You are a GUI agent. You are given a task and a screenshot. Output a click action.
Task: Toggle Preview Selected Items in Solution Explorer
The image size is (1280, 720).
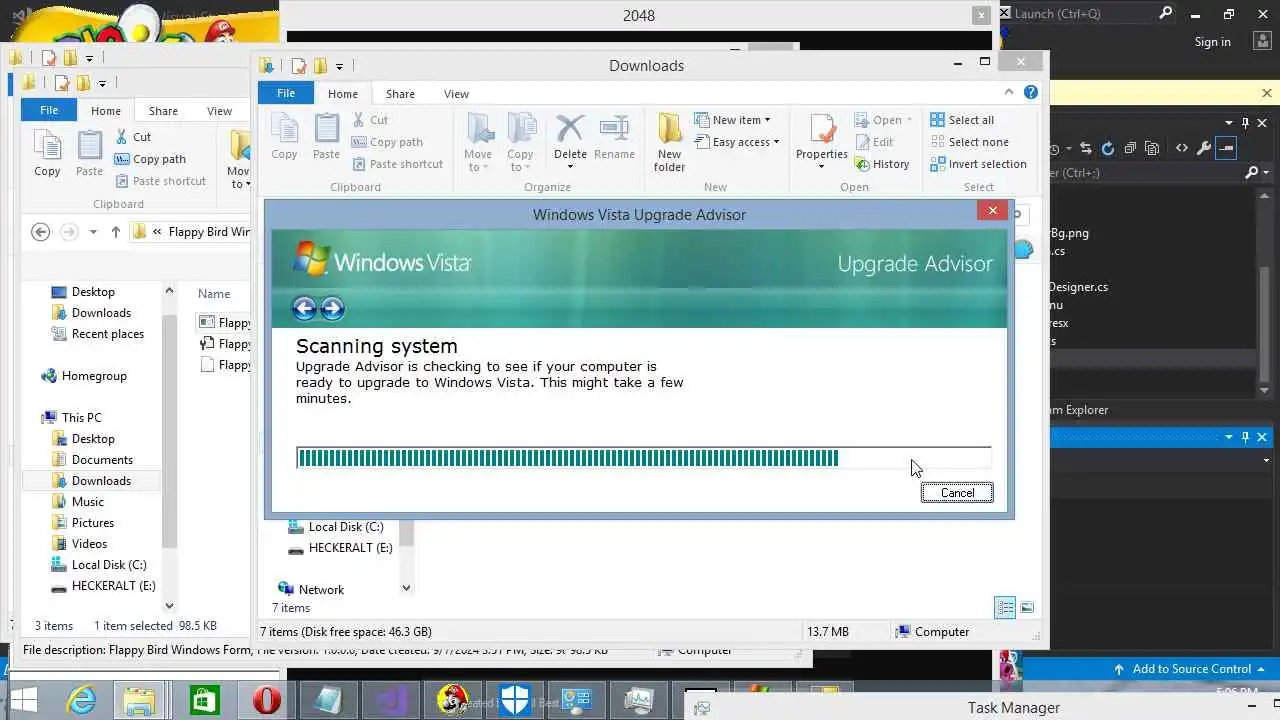pos(1227,148)
